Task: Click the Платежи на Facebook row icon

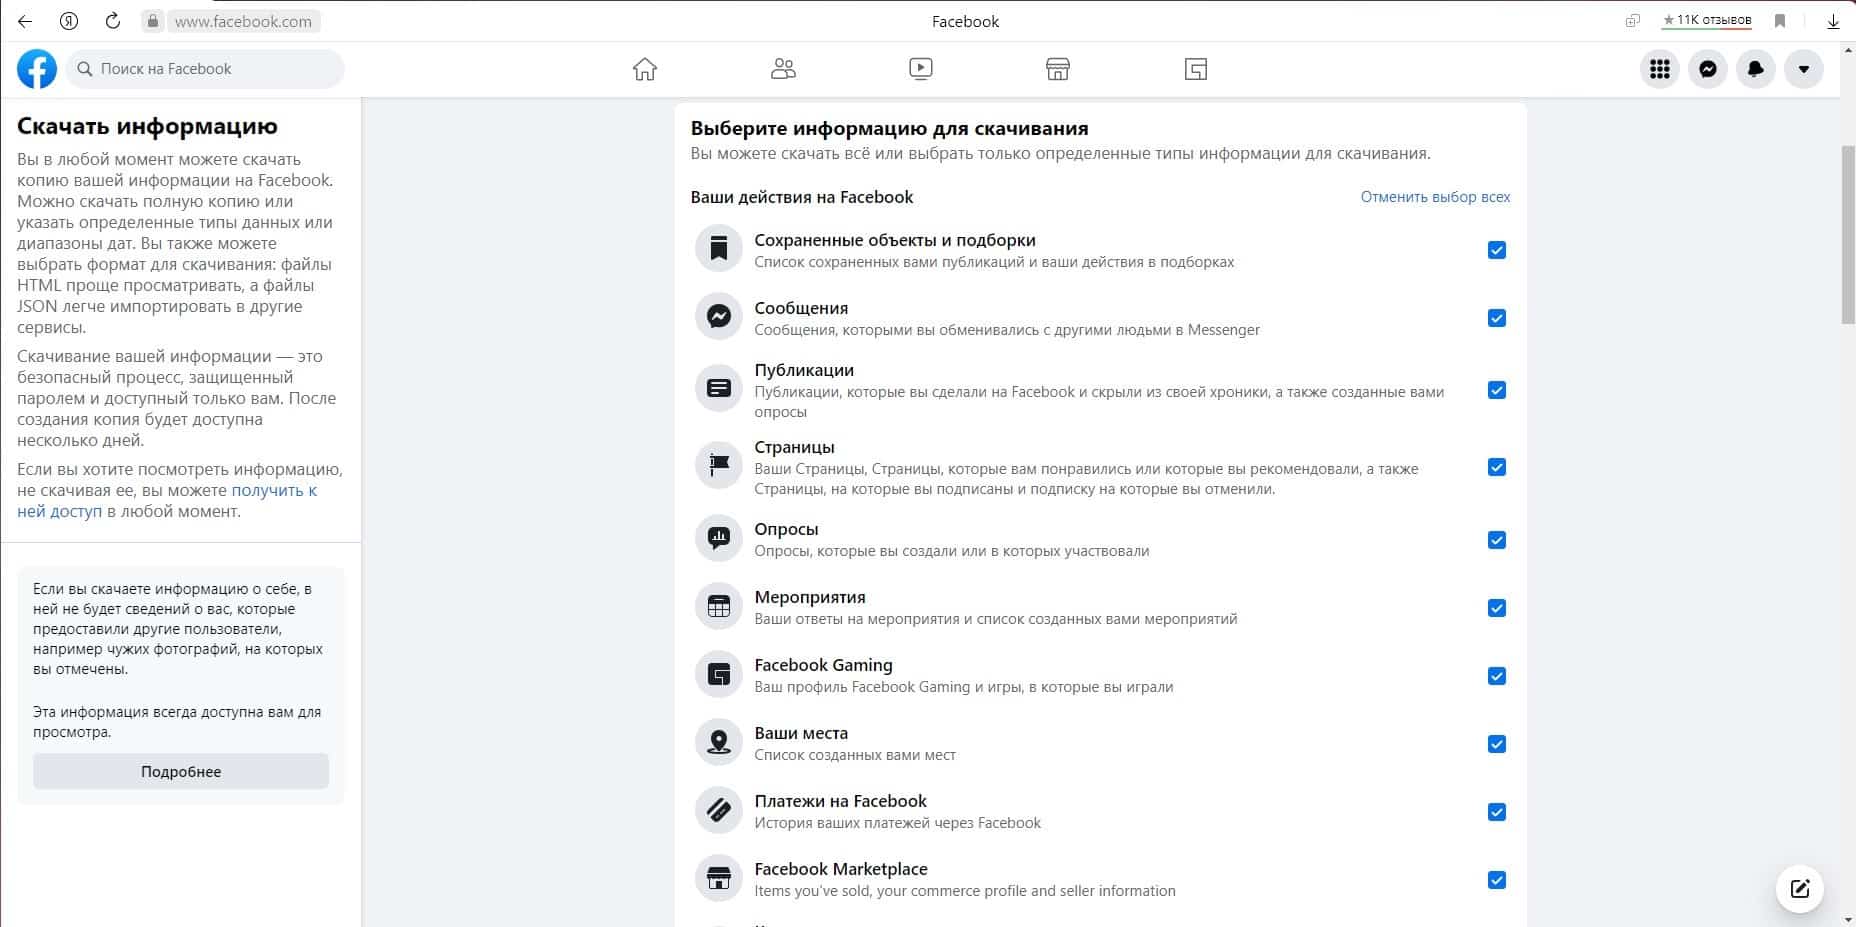Action: click(x=719, y=812)
